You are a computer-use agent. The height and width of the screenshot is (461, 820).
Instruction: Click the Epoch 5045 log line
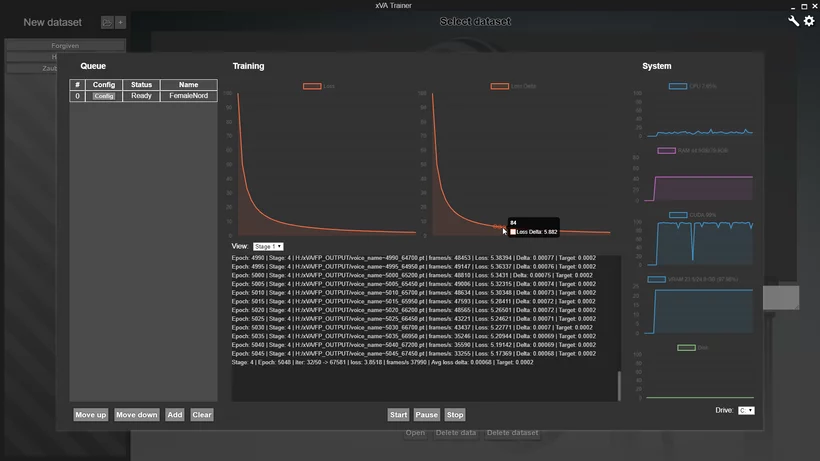point(414,354)
